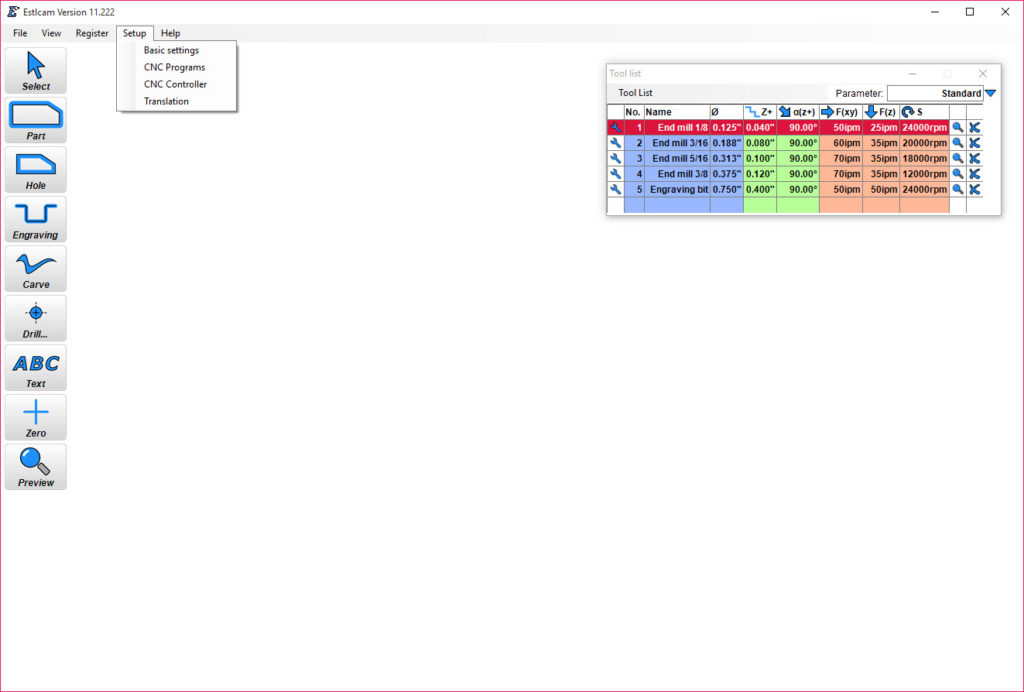1024x692 pixels.
Task: Click wrench icon for End mill 3/16
Action: point(615,143)
